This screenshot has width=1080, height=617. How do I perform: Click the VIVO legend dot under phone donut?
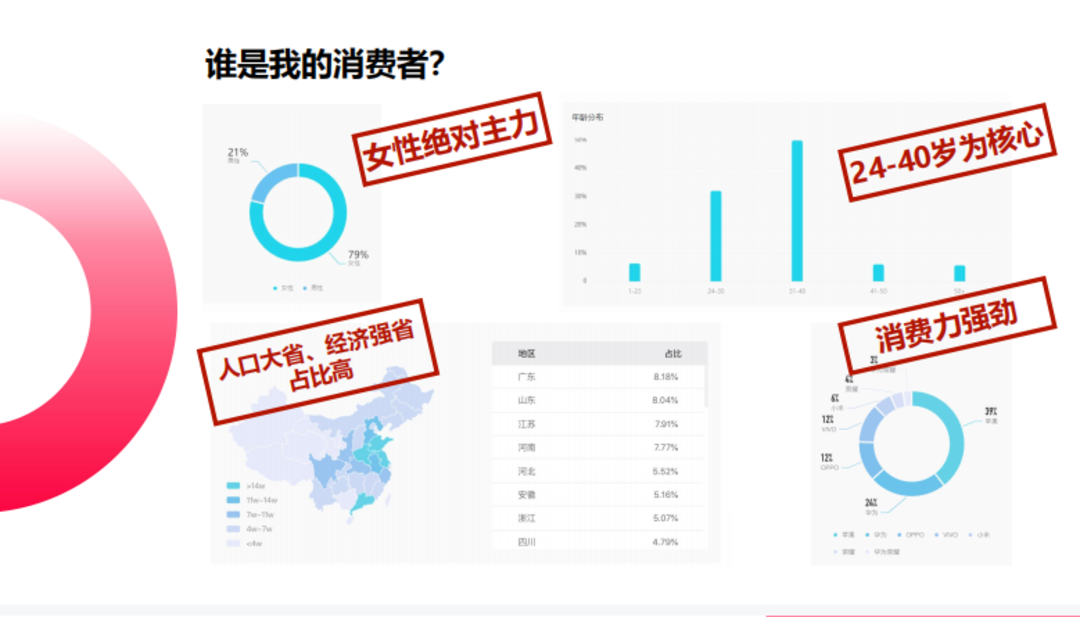[x=936, y=535]
